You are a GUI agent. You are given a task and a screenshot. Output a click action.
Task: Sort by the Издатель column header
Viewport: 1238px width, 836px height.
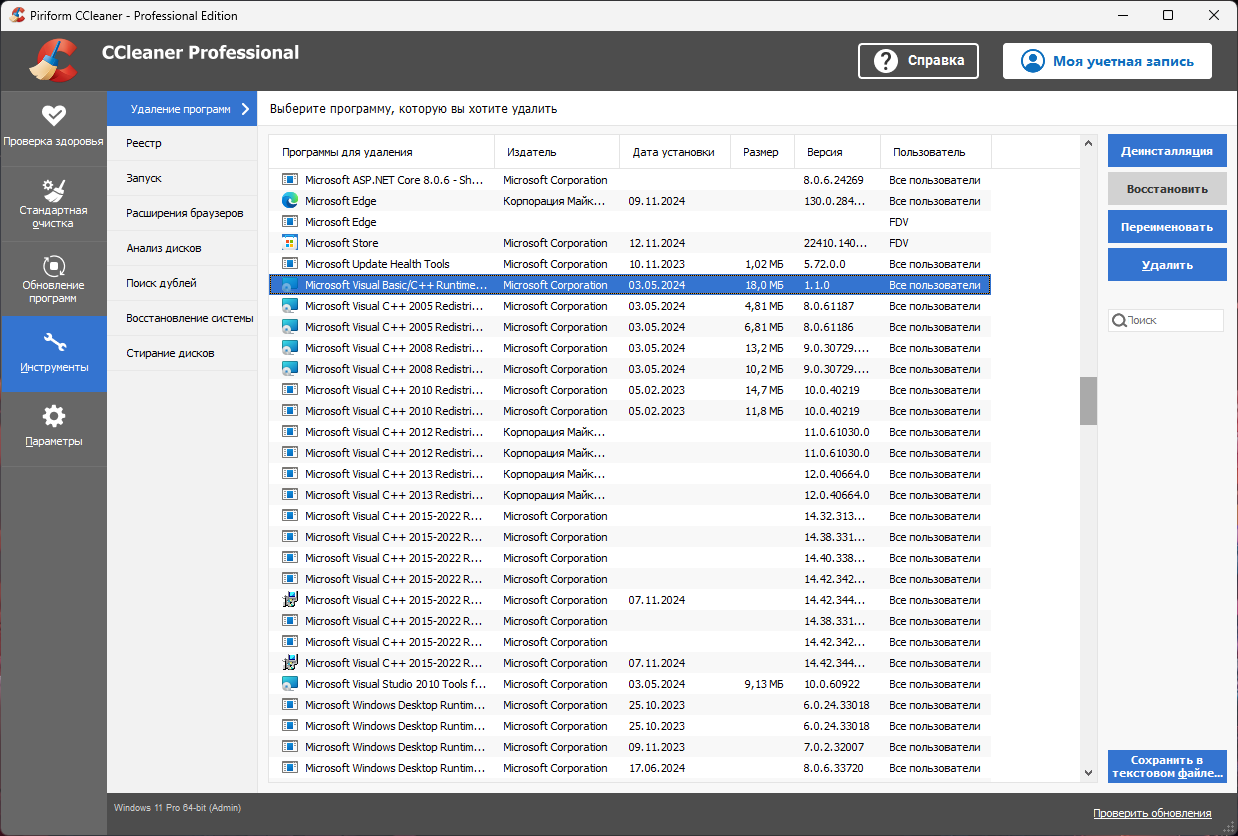pos(557,152)
